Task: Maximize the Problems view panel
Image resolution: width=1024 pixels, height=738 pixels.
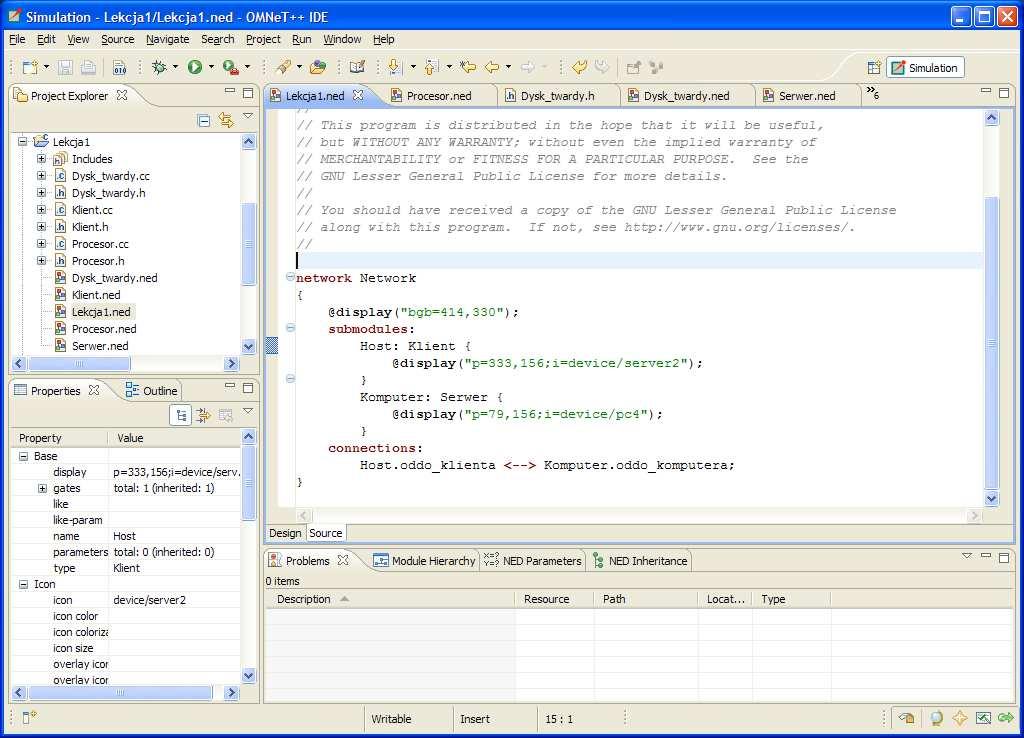Action: [1004, 556]
